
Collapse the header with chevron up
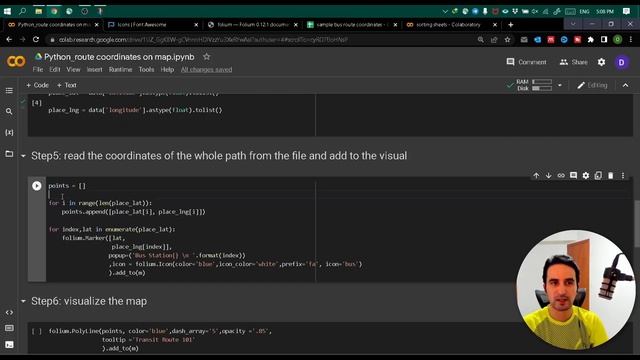(x=625, y=85)
